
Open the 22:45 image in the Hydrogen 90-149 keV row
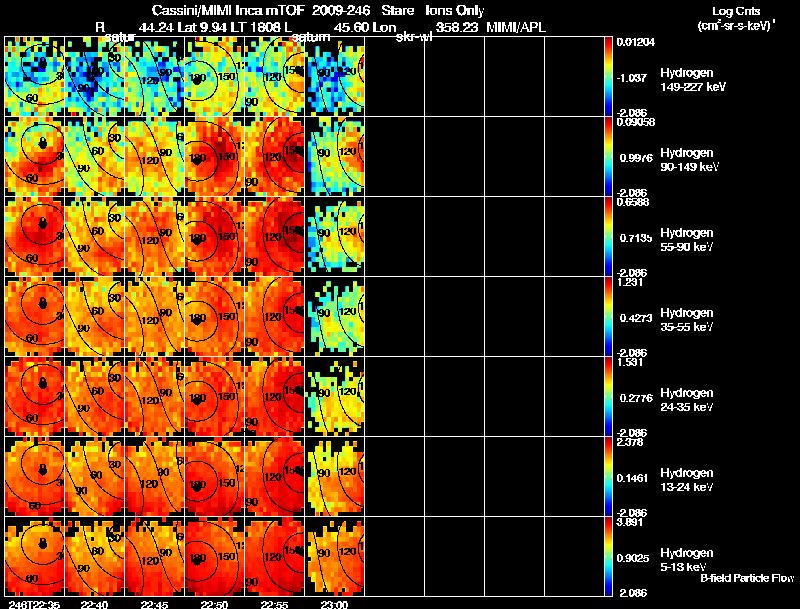(155, 157)
